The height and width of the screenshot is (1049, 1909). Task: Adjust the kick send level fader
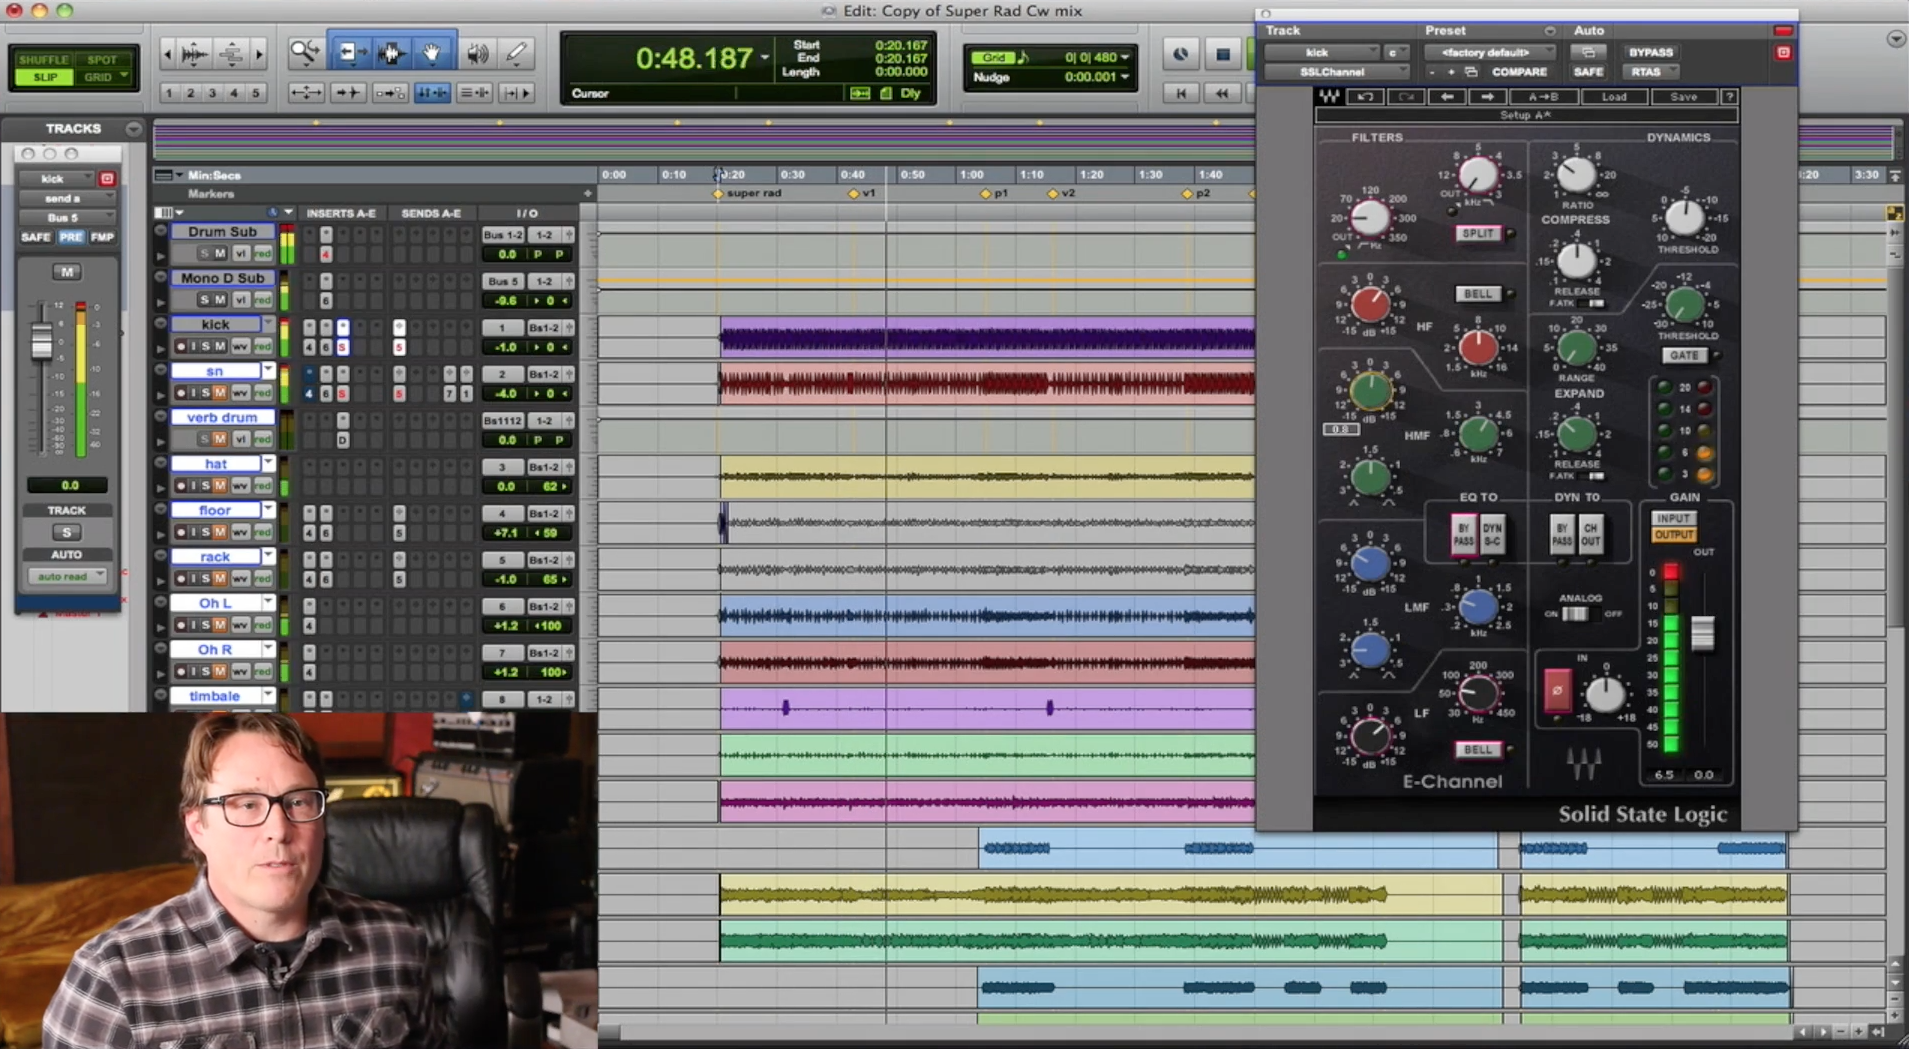(x=41, y=341)
